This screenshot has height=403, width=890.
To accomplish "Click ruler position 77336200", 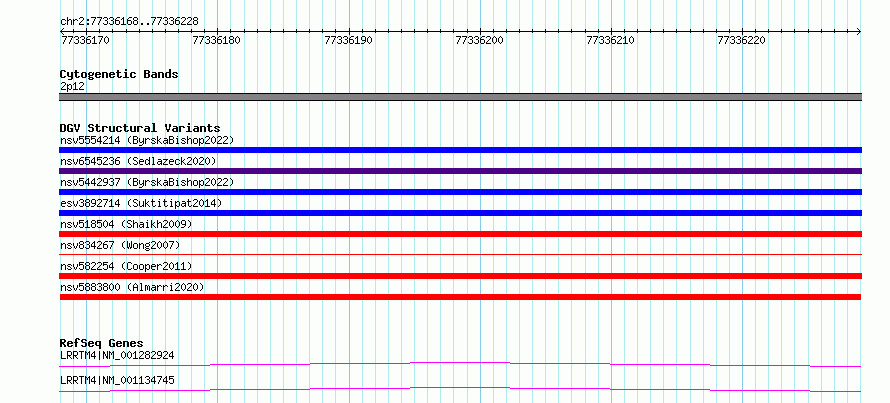I will pos(480,40).
